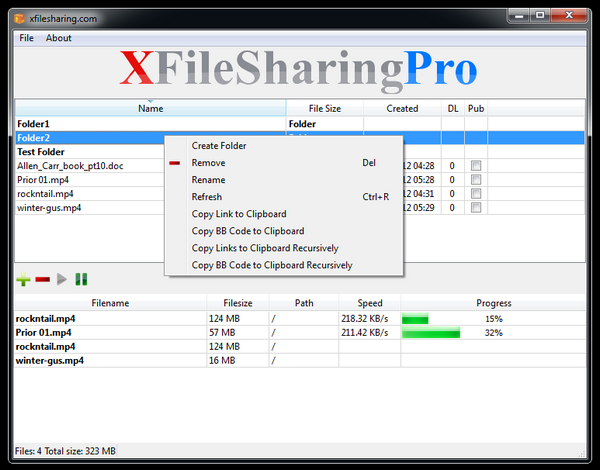
Task: Select Copy Link to Clipboard
Action: point(284,214)
